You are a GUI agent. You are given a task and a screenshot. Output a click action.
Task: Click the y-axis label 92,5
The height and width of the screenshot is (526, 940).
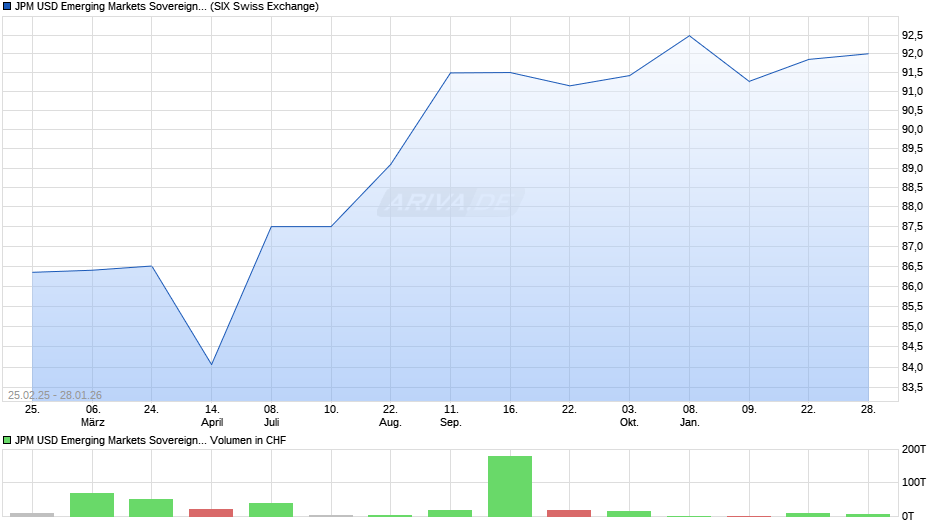pyautogui.click(x=912, y=35)
